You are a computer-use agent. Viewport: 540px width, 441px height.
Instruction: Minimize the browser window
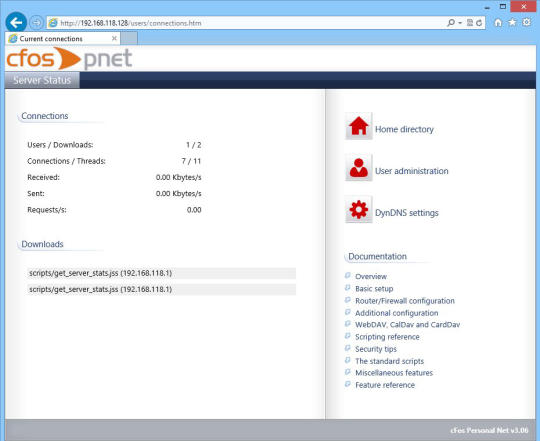[x=487, y=7]
